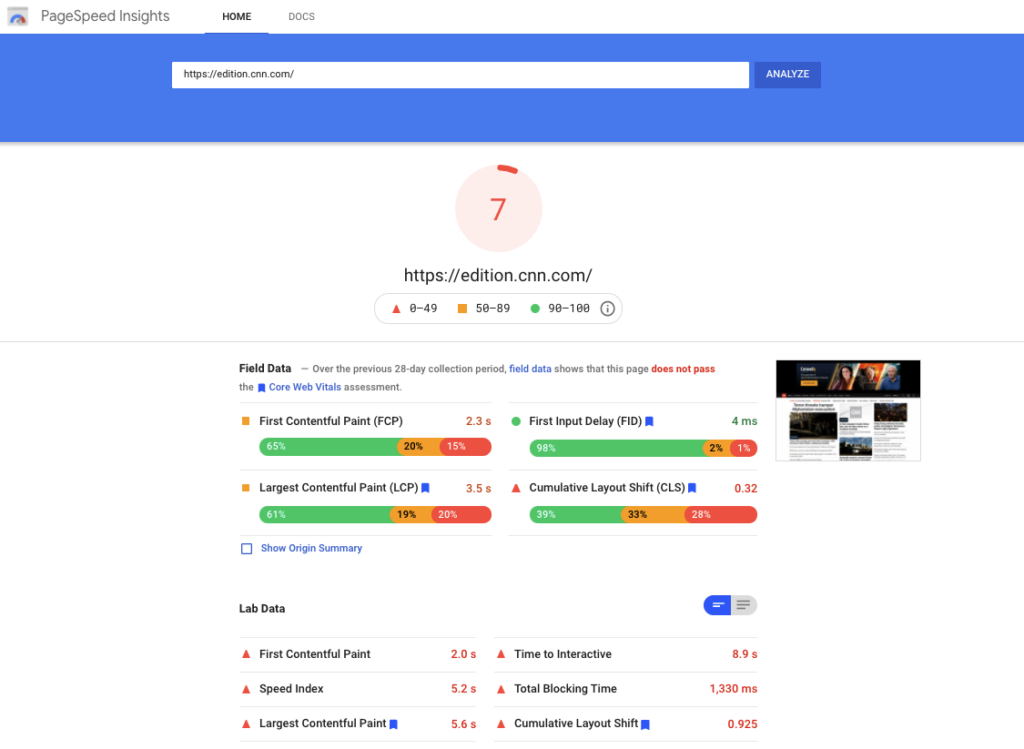Click the lab First Contentful Paint row
The width and height of the screenshot is (1024, 749).
358,654
